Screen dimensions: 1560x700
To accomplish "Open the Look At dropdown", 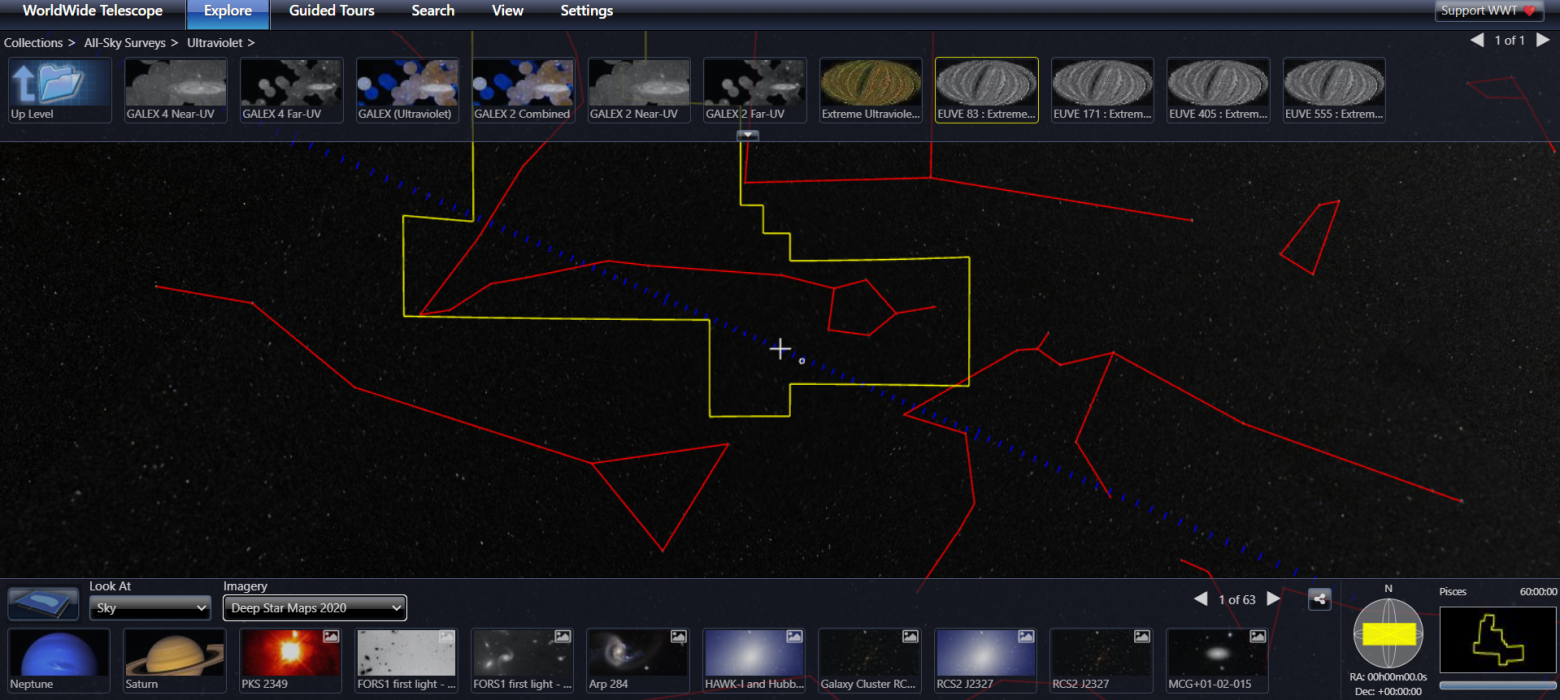I will [x=150, y=608].
